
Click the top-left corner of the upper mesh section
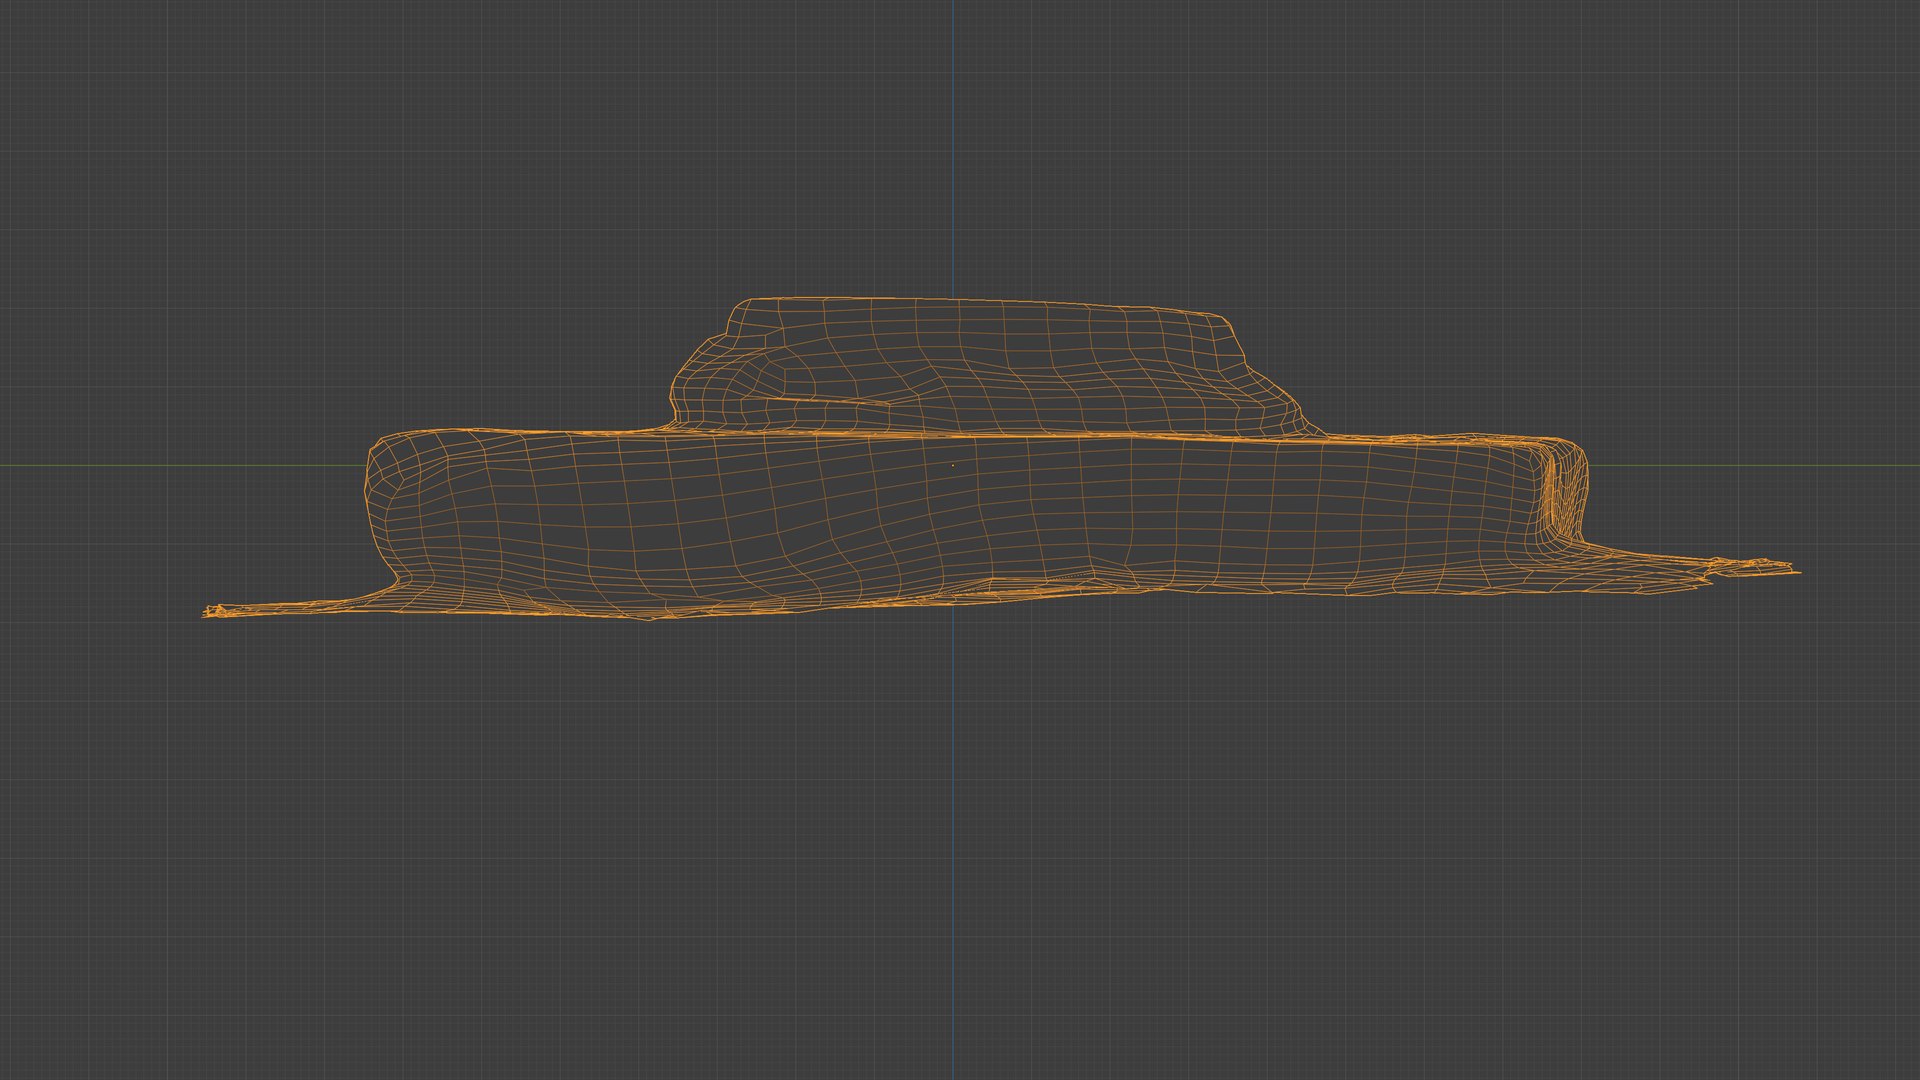[x=738, y=305]
